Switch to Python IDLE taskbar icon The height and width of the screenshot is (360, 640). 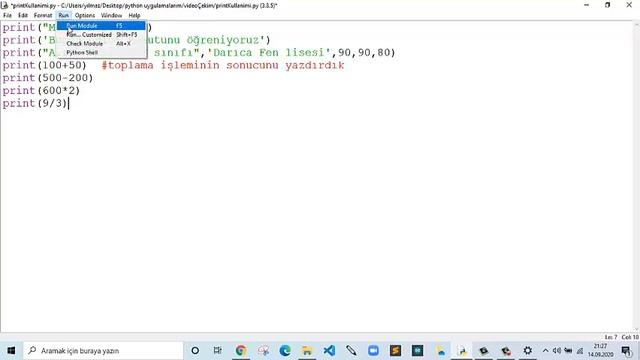click(462, 351)
